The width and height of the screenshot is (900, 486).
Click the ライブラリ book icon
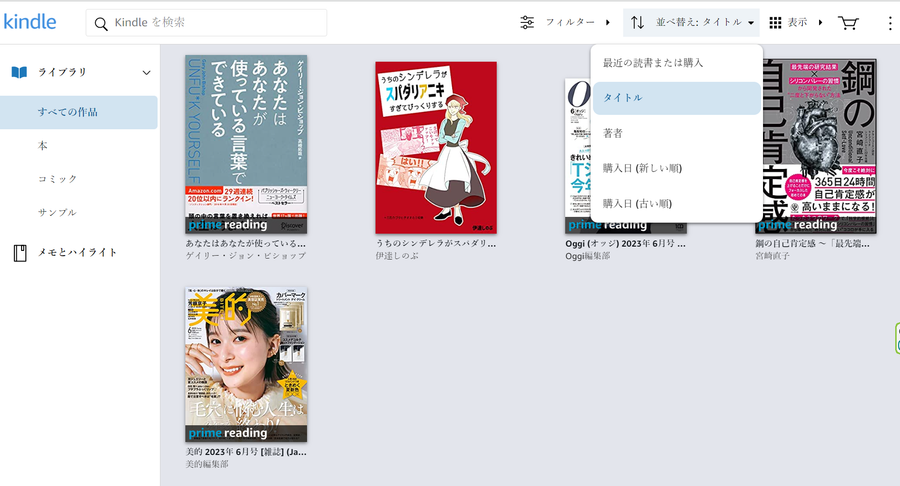pyautogui.click(x=20, y=72)
